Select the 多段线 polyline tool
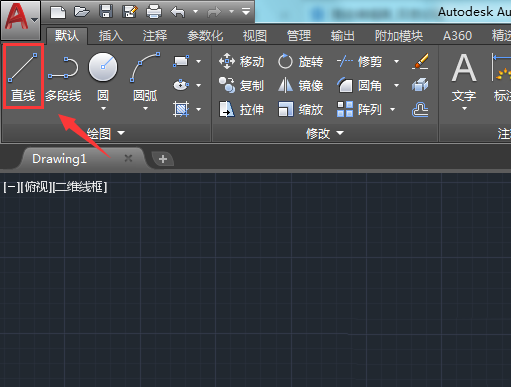The height and width of the screenshot is (387, 511). click(63, 79)
